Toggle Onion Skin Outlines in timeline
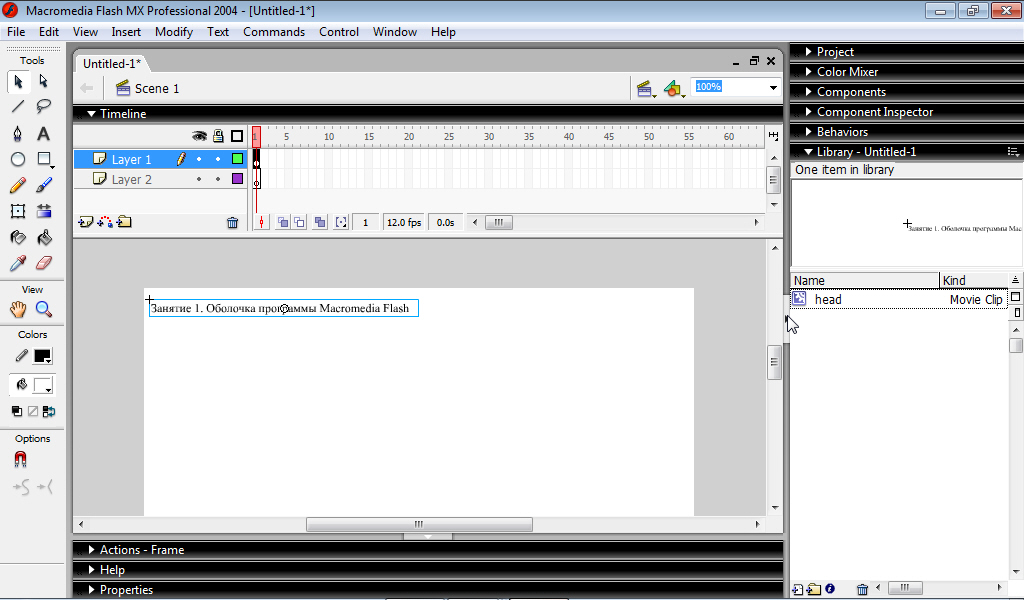Image resolution: width=1024 pixels, height=600 pixels. [x=299, y=223]
